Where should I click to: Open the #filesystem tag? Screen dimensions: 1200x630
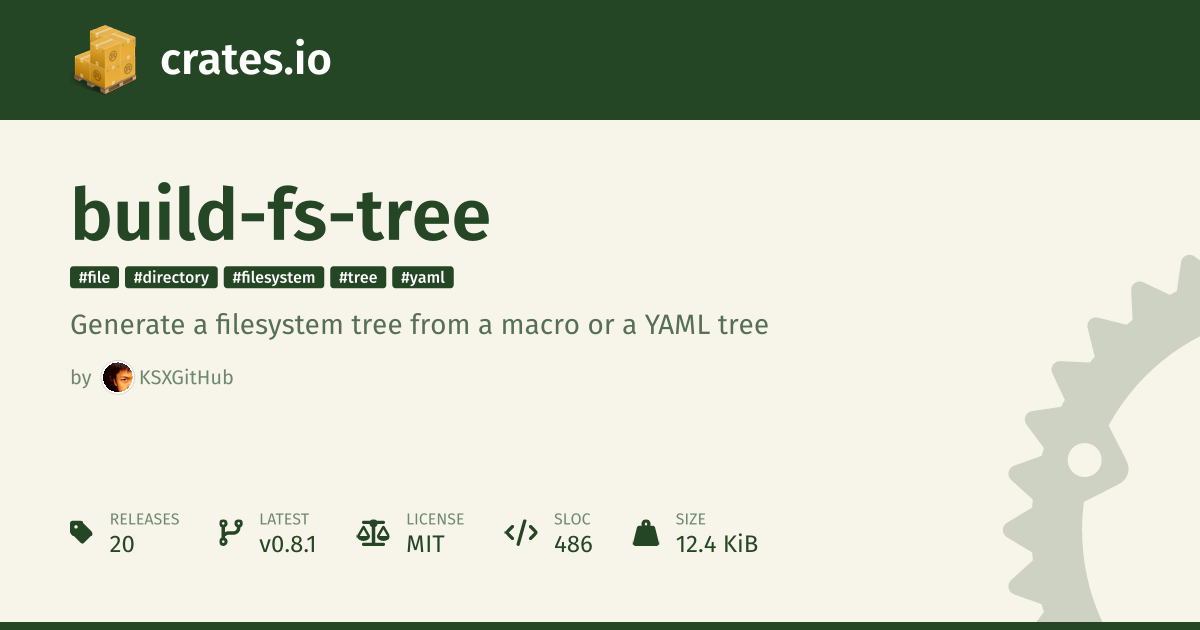(274, 278)
